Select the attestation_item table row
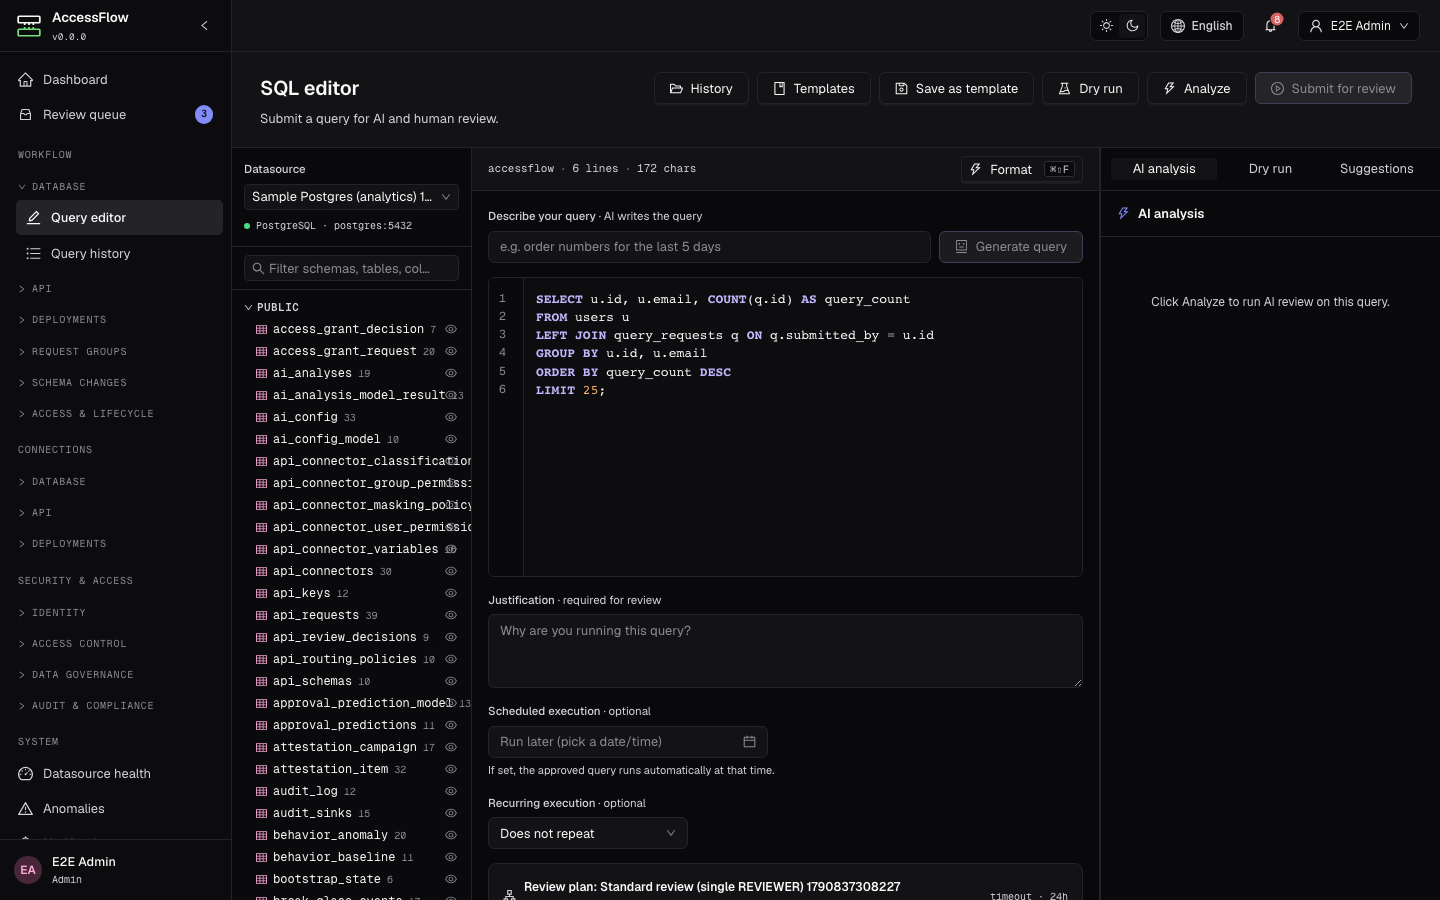1440x900 pixels. point(351,769)
